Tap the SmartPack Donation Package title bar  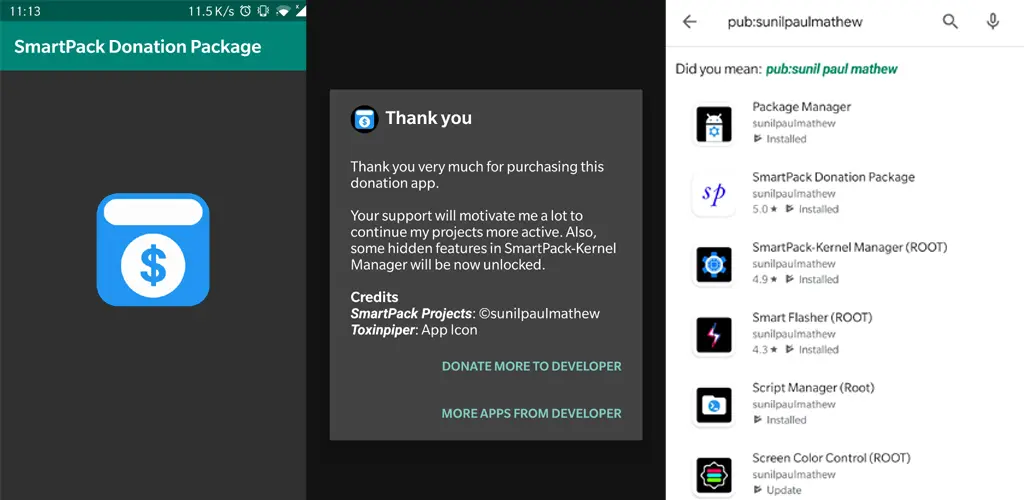pos(153,46)
